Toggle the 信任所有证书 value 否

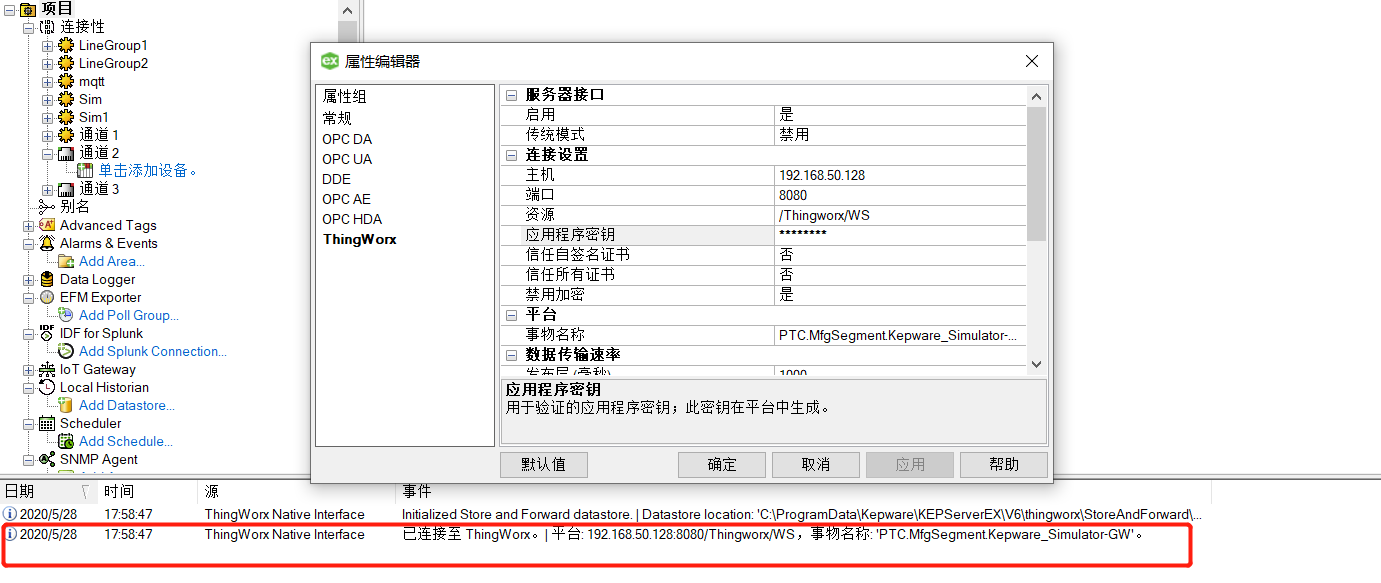900,275
